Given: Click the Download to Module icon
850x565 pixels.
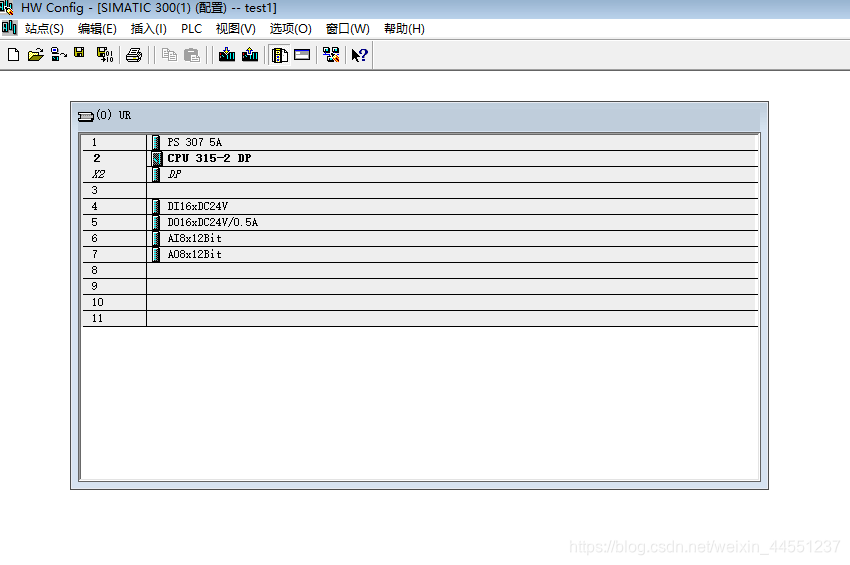Looking at the screenshot, I should point(227,55).
